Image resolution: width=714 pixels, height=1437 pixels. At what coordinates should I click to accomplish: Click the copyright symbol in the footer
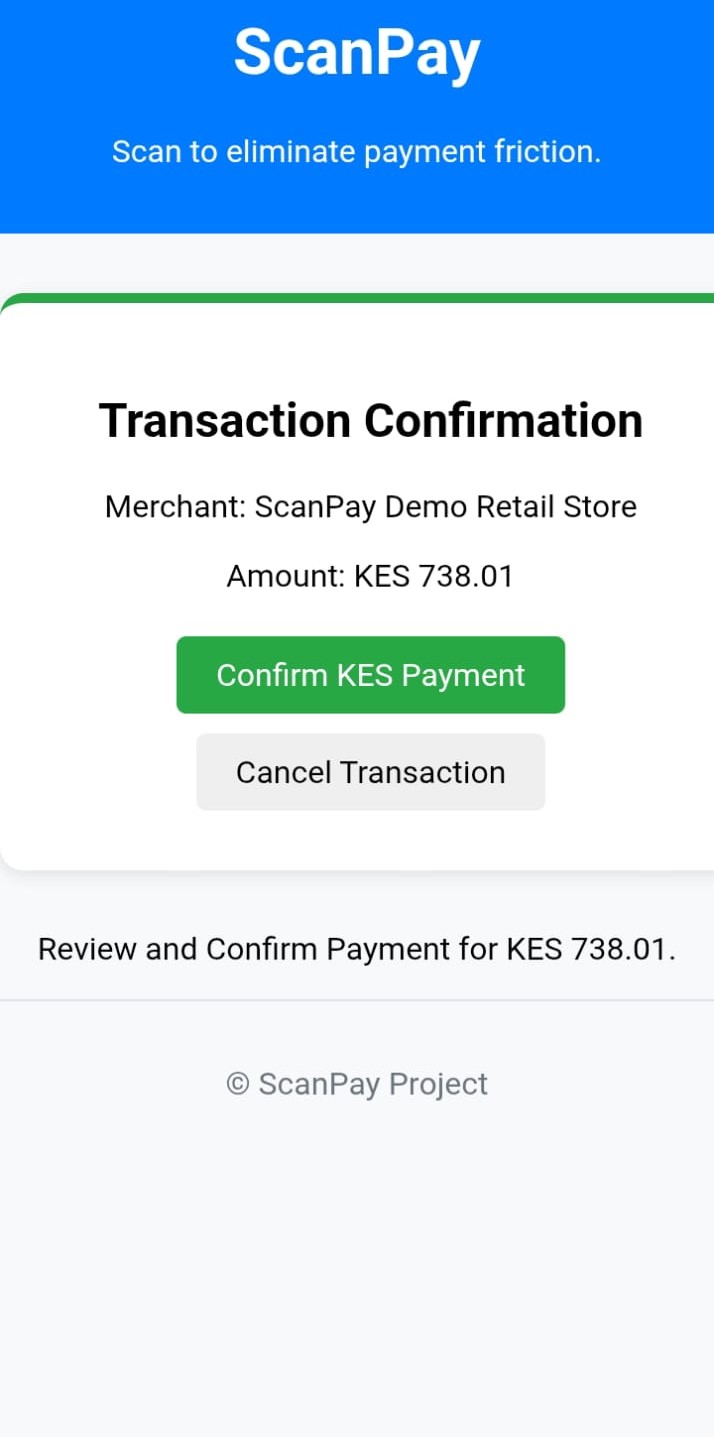tap(237, 1084)
